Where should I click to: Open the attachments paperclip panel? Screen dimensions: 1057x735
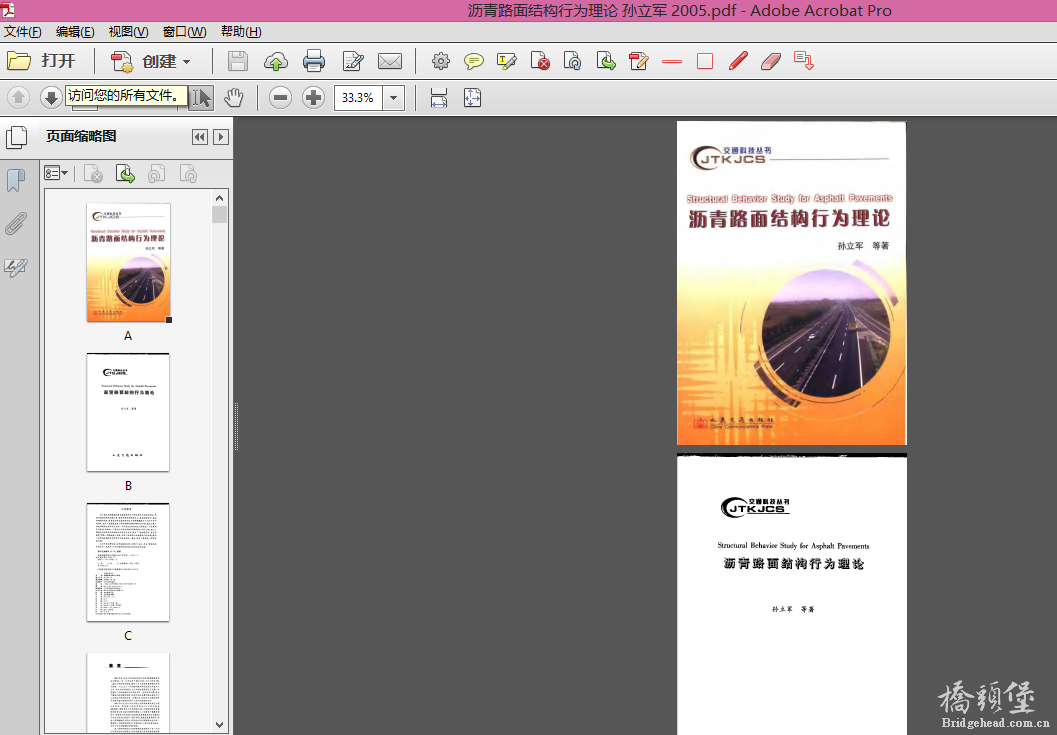coord(16,224)
